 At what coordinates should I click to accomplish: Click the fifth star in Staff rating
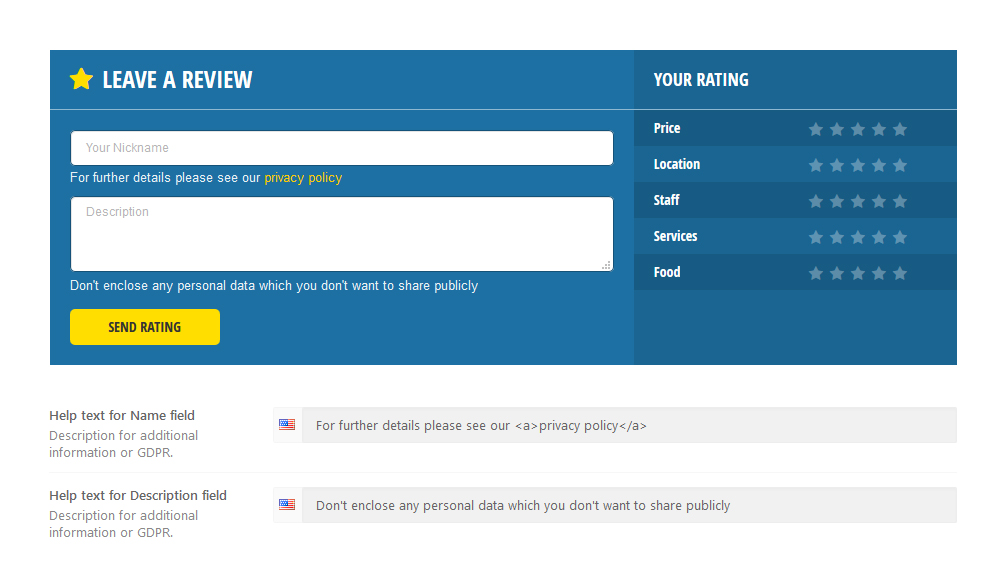[x=900, y=201]
